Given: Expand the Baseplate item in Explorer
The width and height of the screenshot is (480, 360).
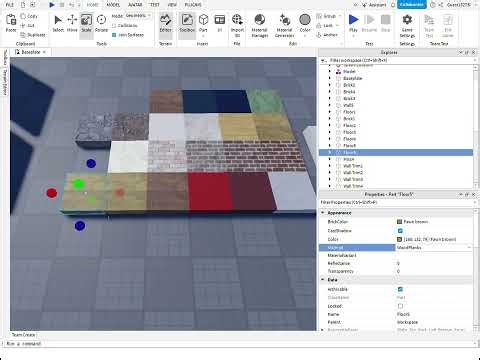Looking at the screenshot, I should pyautogui.click(x=330, y=78).
